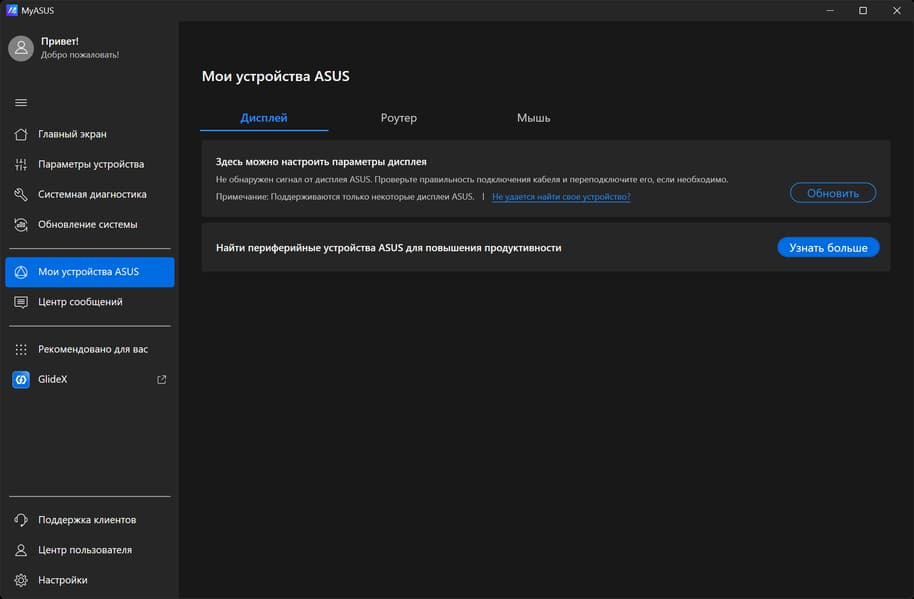Viewport: 914px width, 599px height.
Task: Open GlideX external link arrow icon
Action: point(162,379)
